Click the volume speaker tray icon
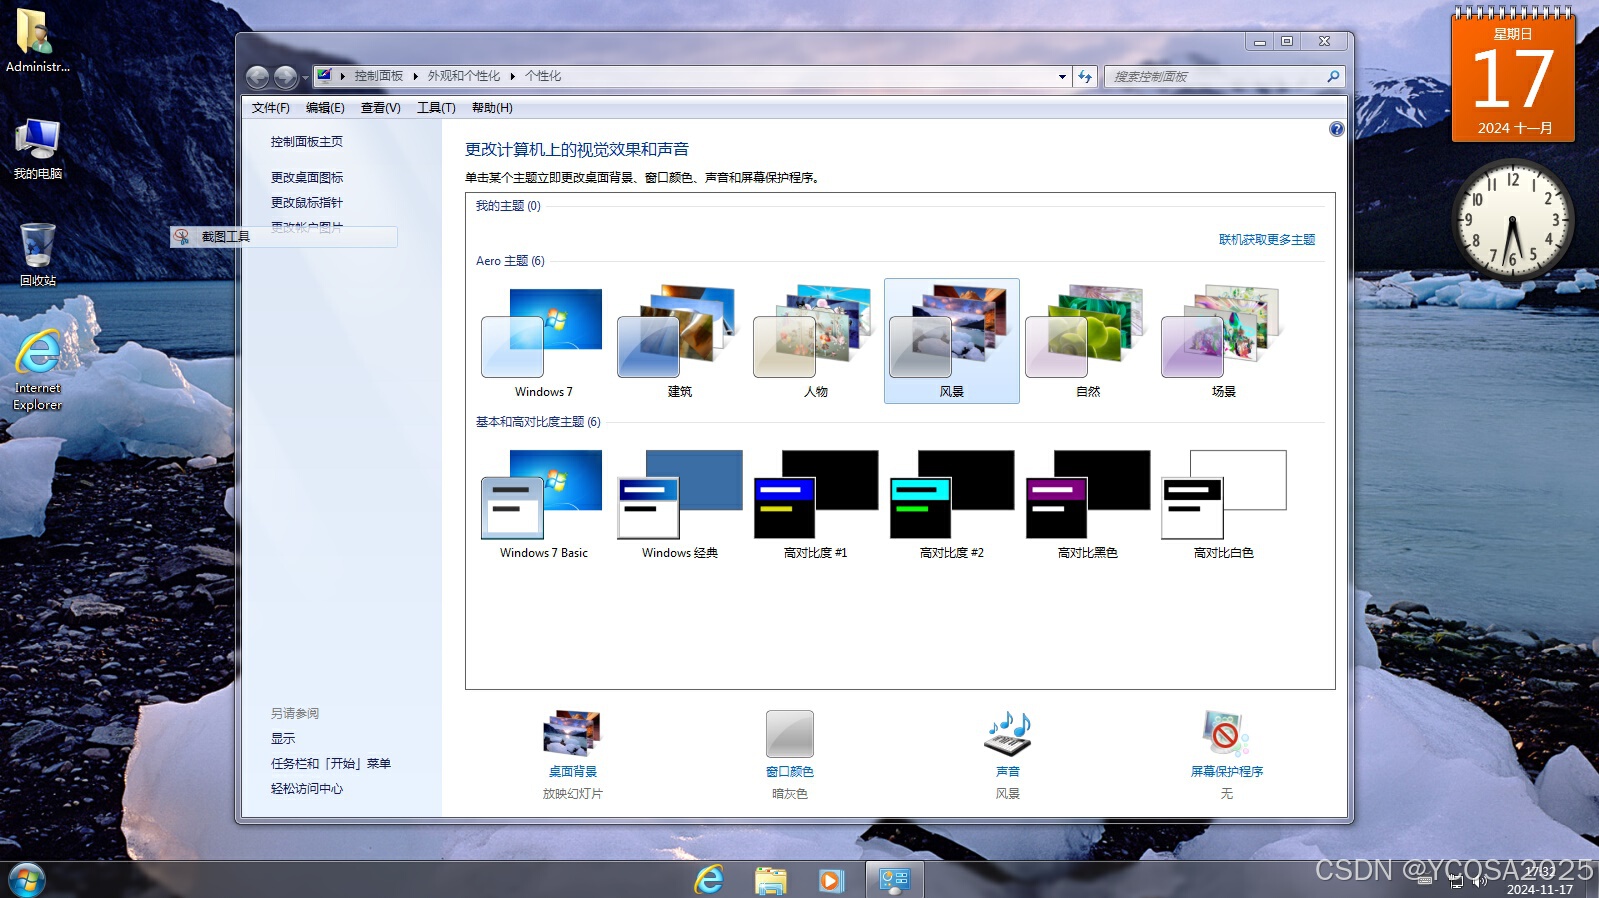 click(1479, 881)
